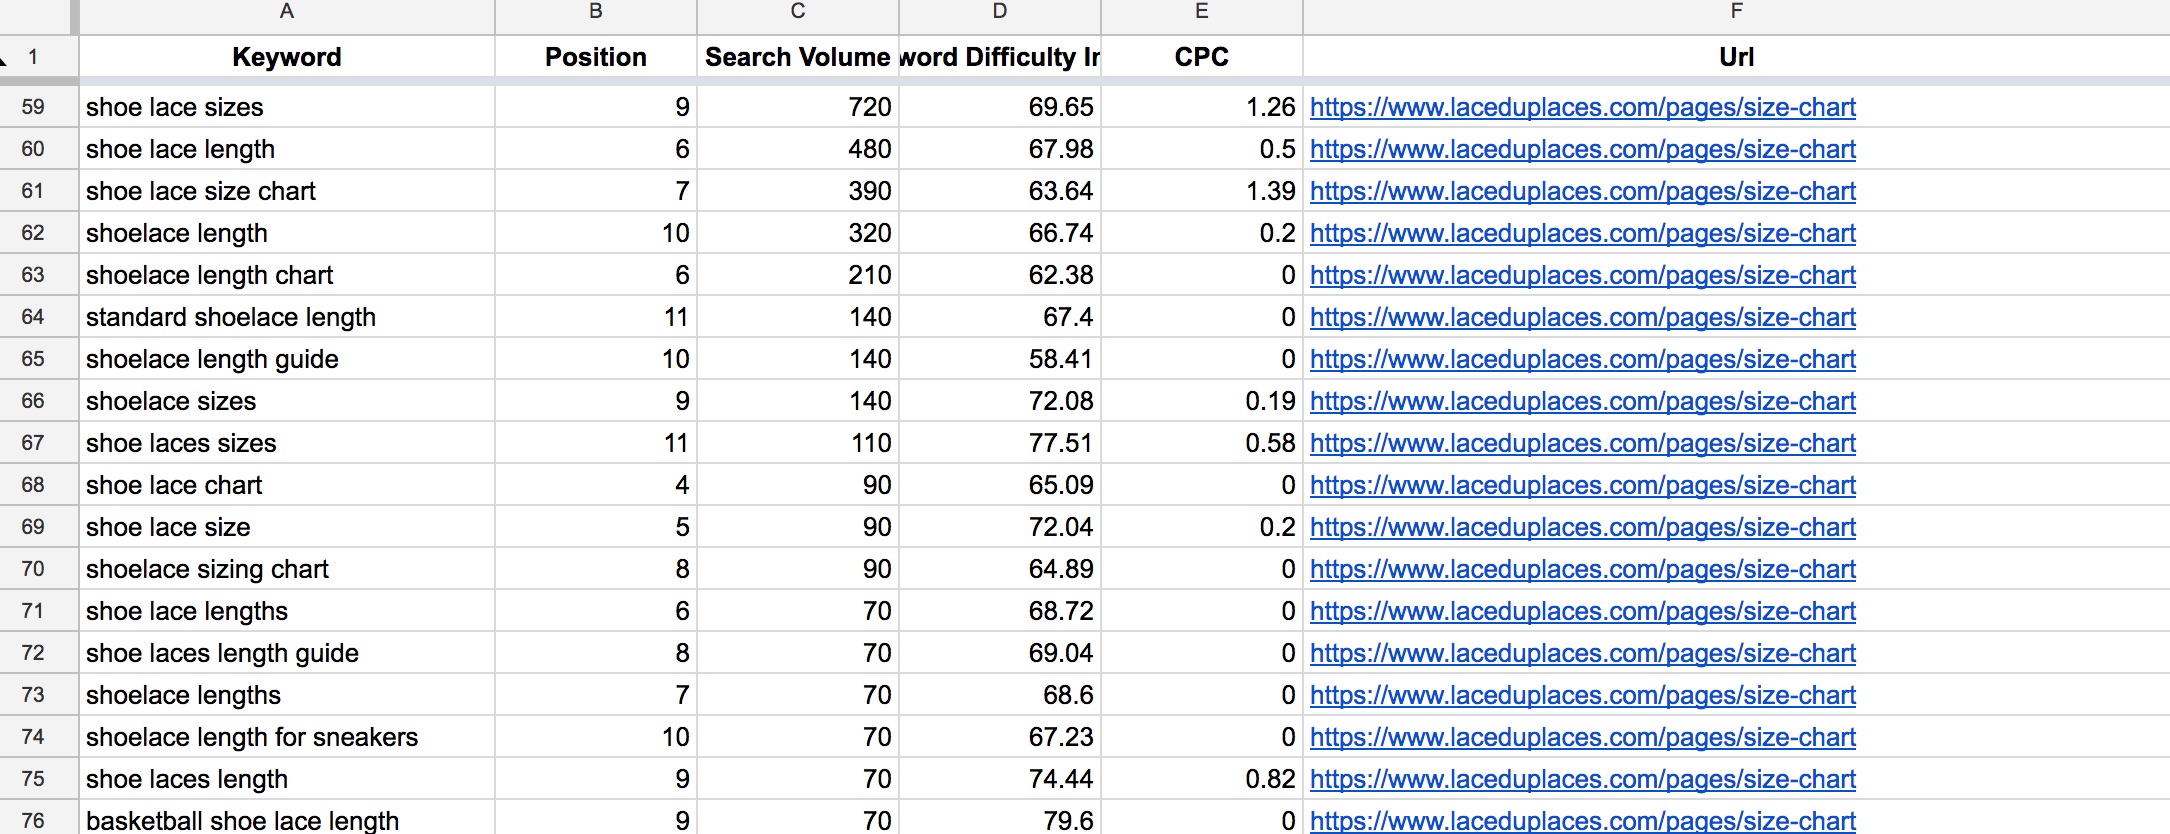The height and width of the screenshot is (834, 2170).
Task: Select the Search Volume header cell
Action: click(798, 57)
